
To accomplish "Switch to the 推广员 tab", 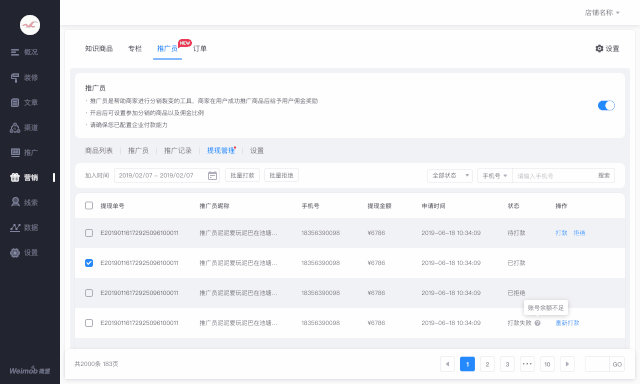I will click(x=167, y=49).
